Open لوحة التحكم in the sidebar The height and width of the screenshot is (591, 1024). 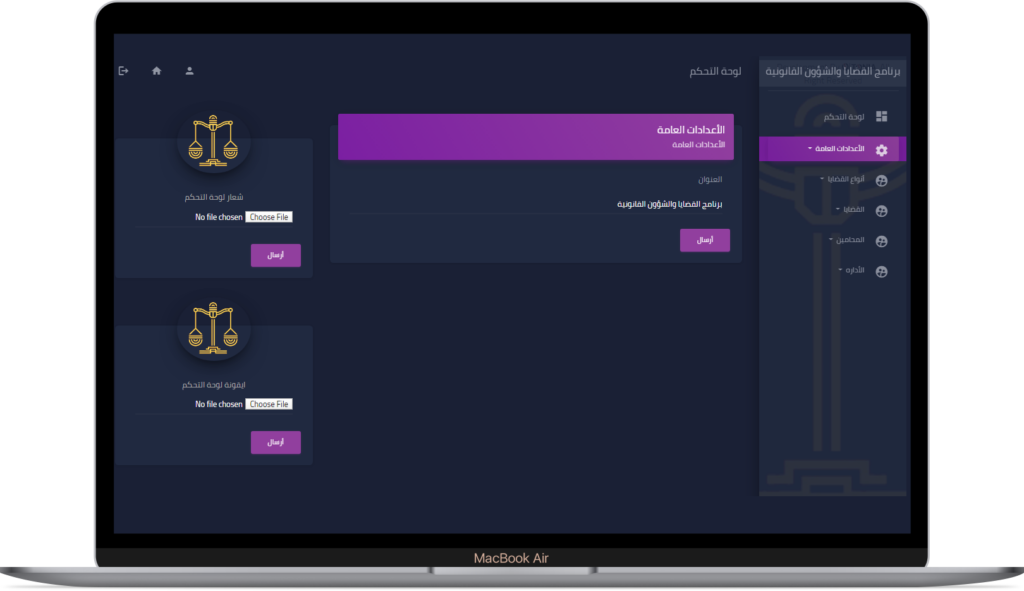[844, 118]
